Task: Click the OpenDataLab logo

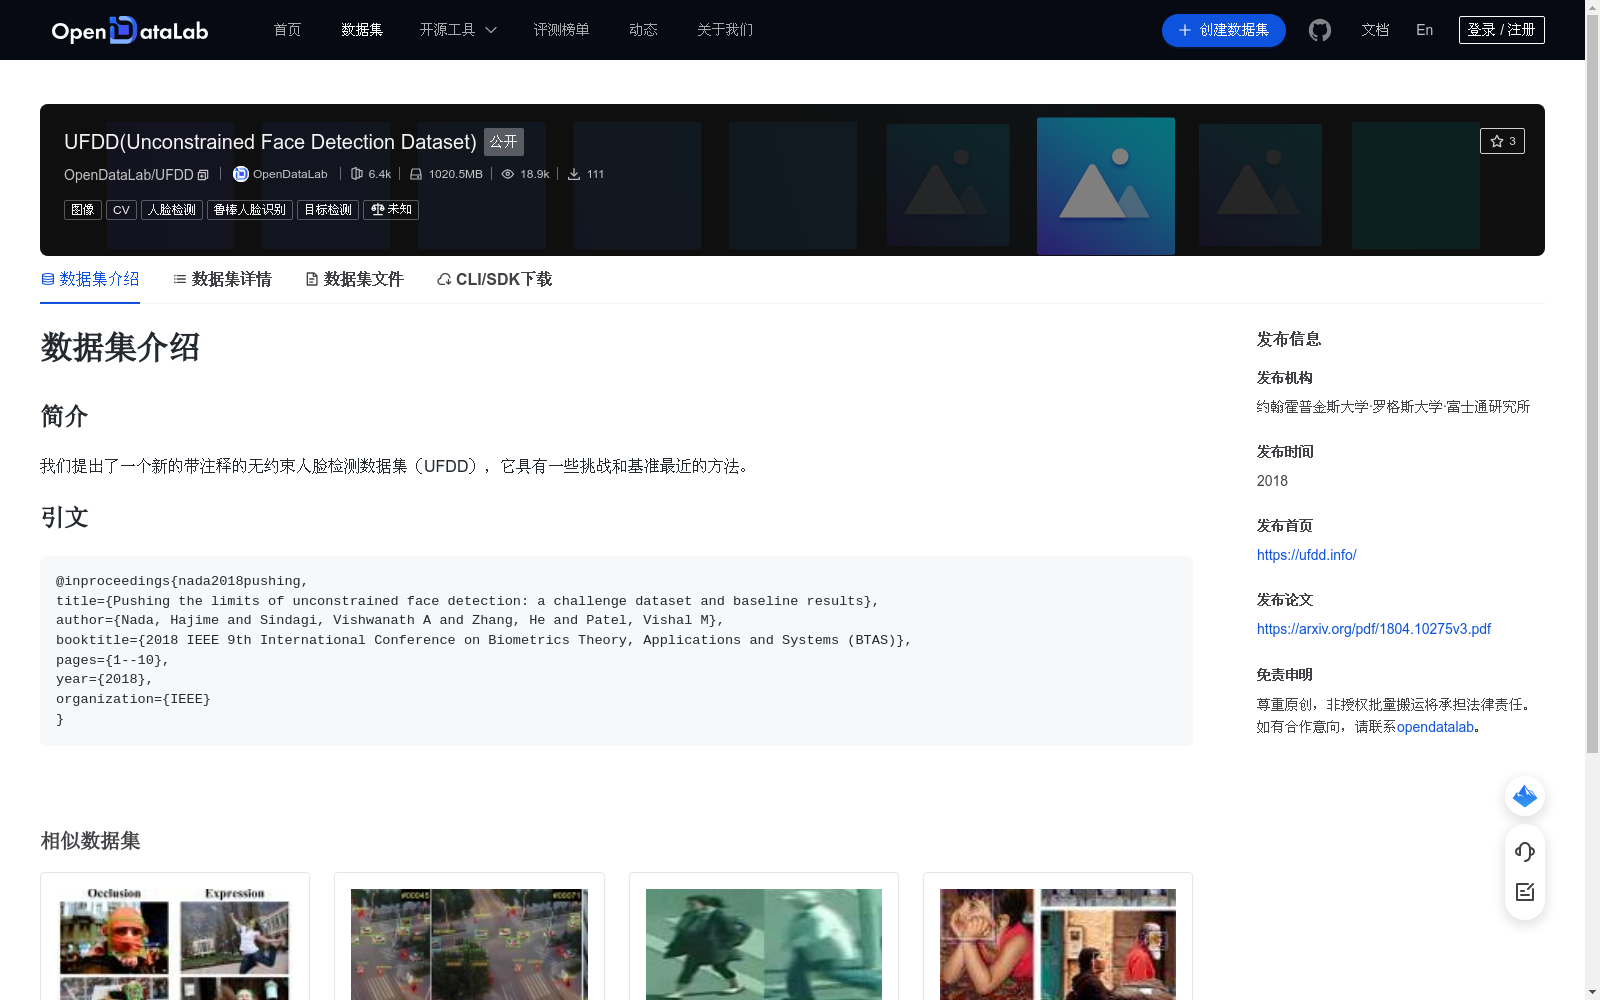Action: point(130,30)
